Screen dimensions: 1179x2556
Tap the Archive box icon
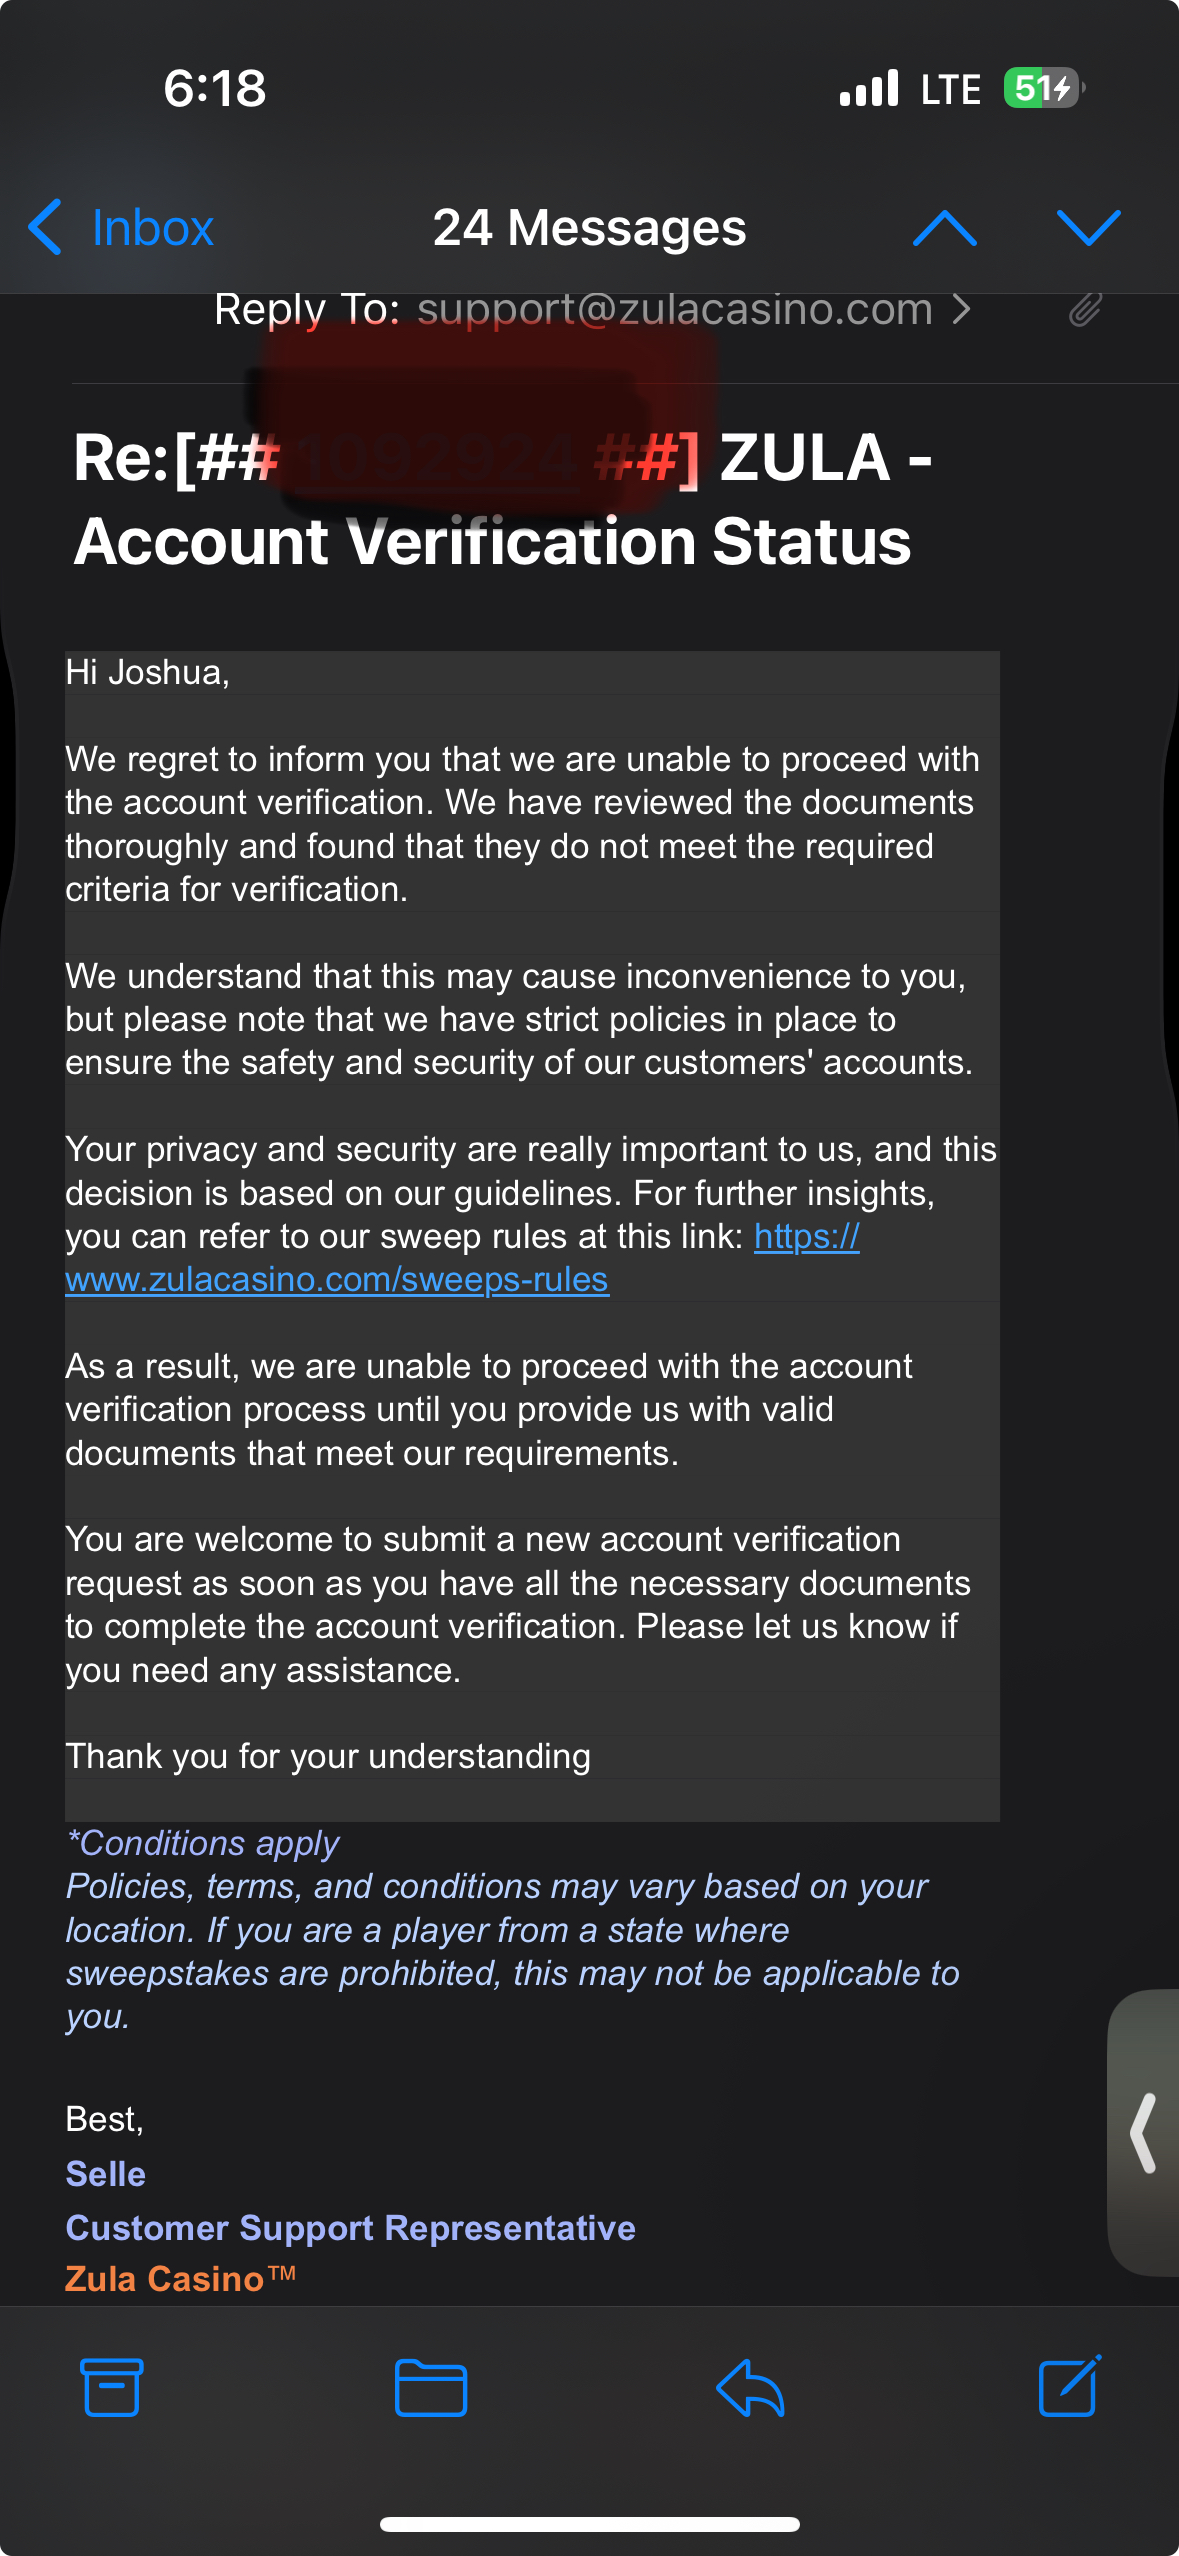coord(111,2387)
